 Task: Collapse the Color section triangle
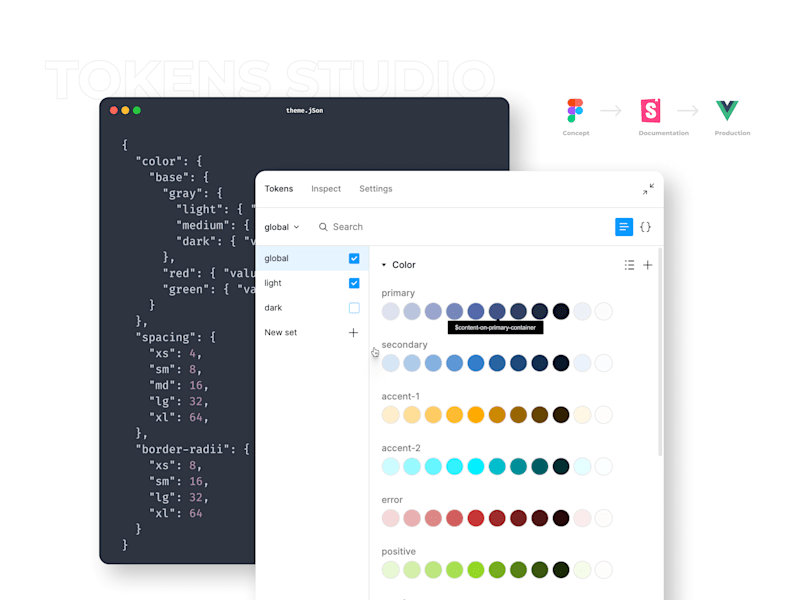coord(384,265)
